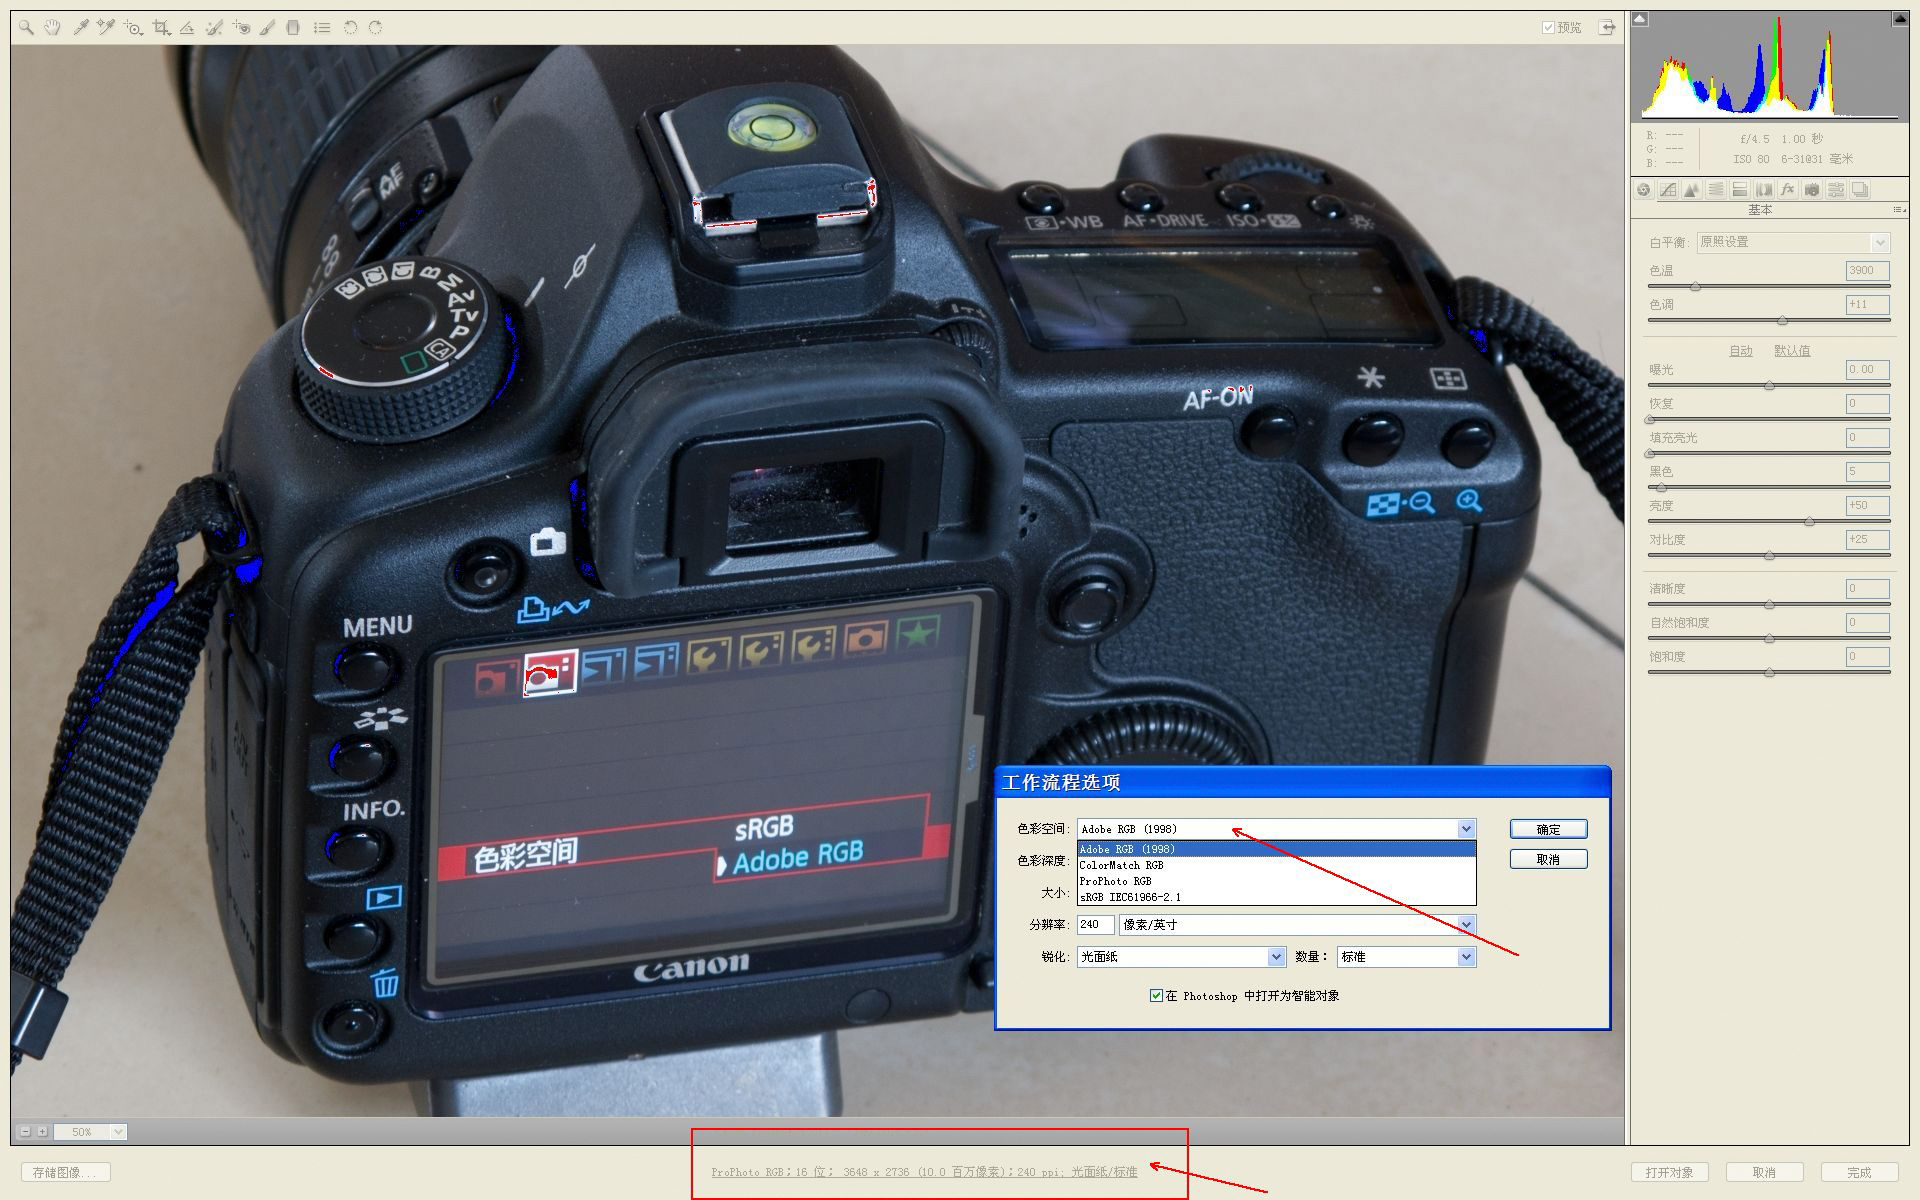Screen dimensions: 1920x1200
Task: Toggle highlight clipping warning in histogram
Action: [x=1899, y=18]
